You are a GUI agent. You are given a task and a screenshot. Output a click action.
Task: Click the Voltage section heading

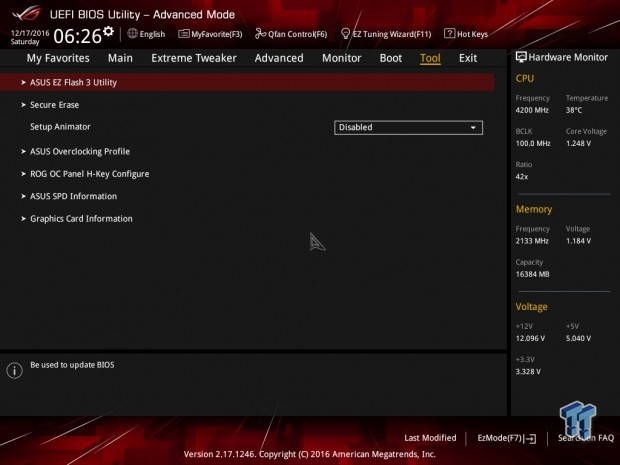click(531, 307)
